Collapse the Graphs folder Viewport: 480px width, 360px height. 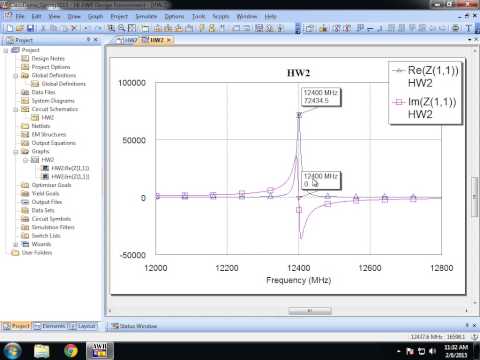[x=15, y=152]
